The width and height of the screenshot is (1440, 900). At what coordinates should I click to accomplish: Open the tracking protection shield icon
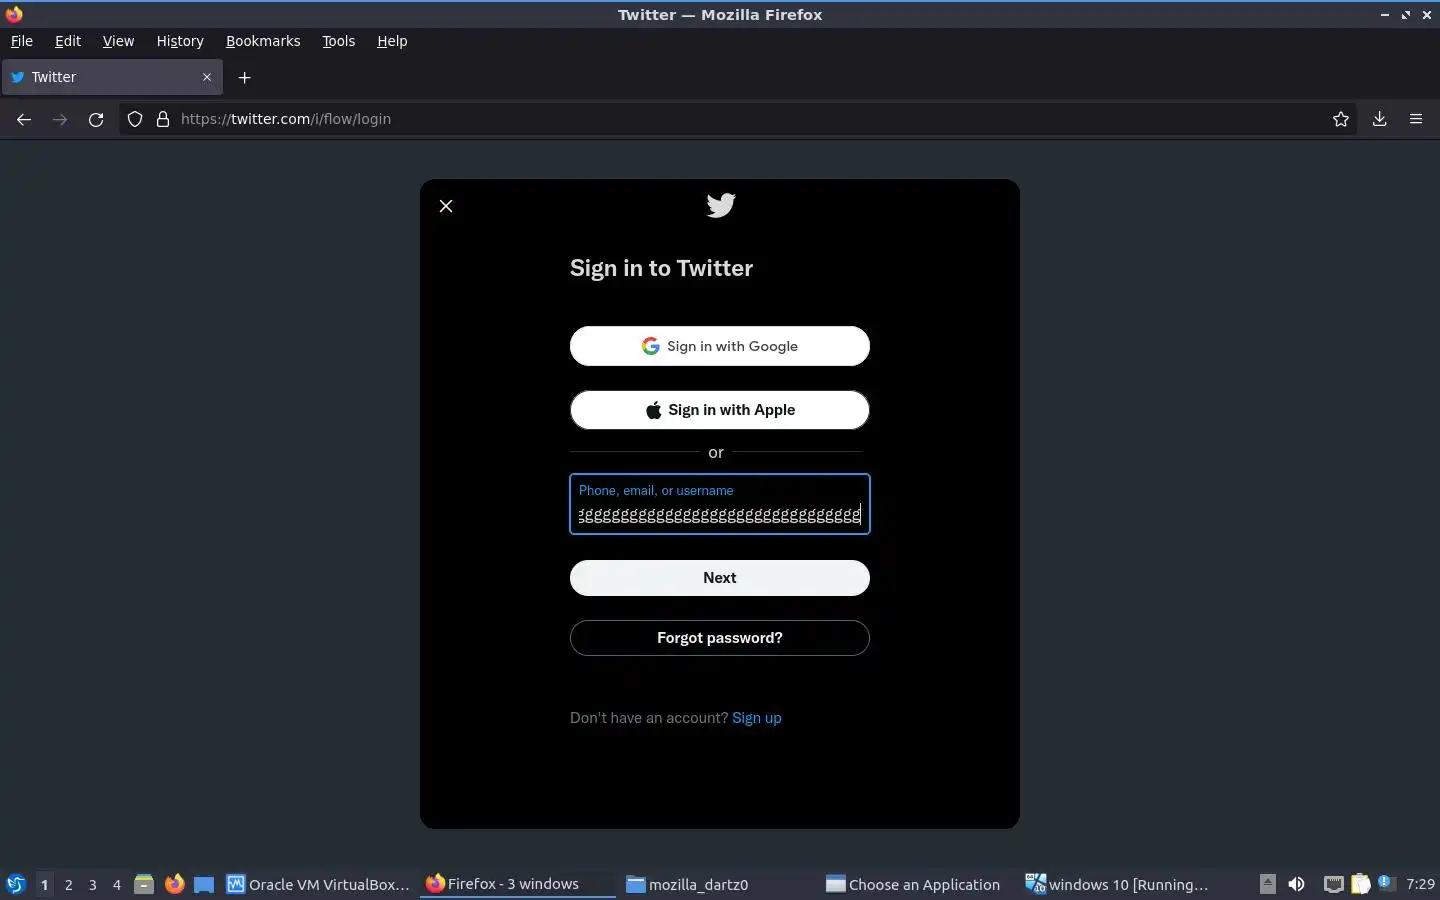[135, 119]
